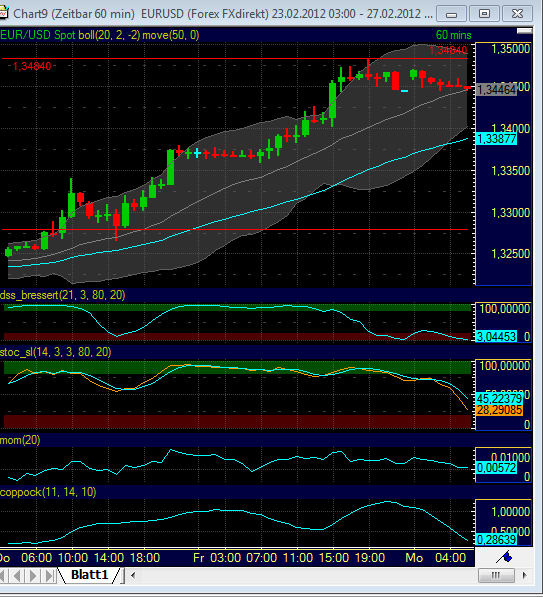This screenshot has height=597, width=543.
Task: Close the Chart9 window
Action: [x=517, y=14]
